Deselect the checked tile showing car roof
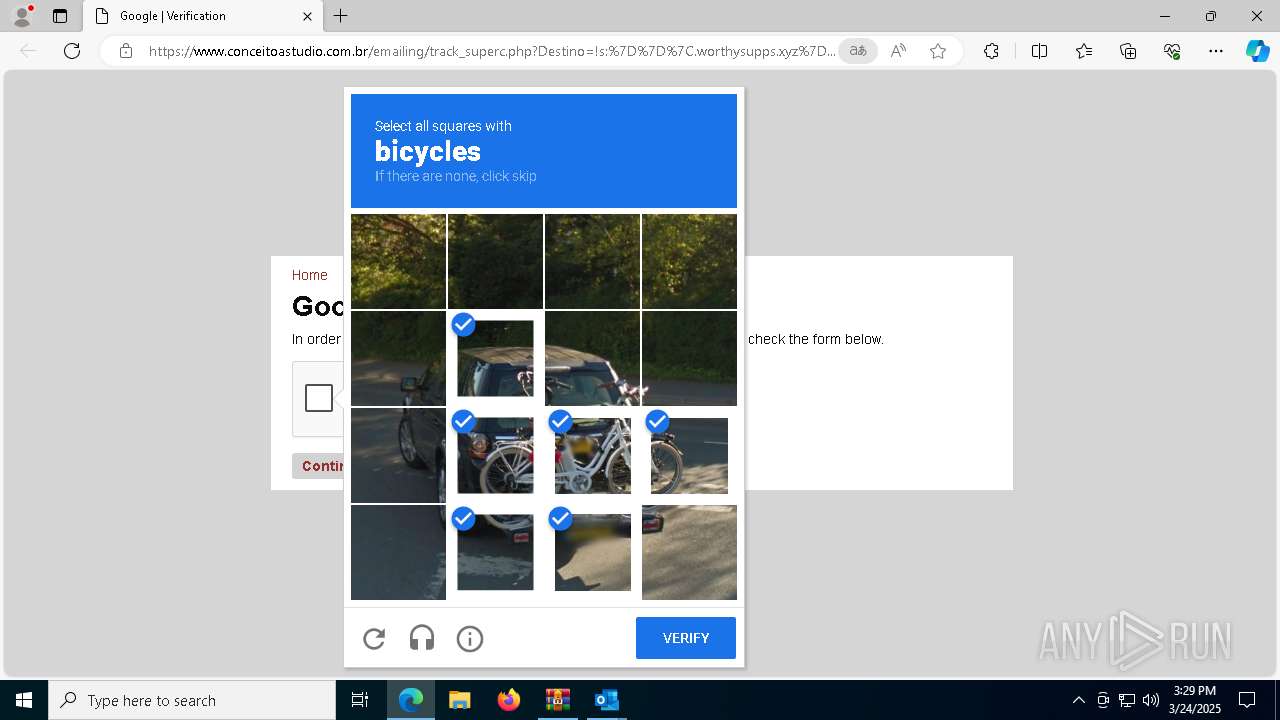1280x720 pixels. click(x=495, y=358)
